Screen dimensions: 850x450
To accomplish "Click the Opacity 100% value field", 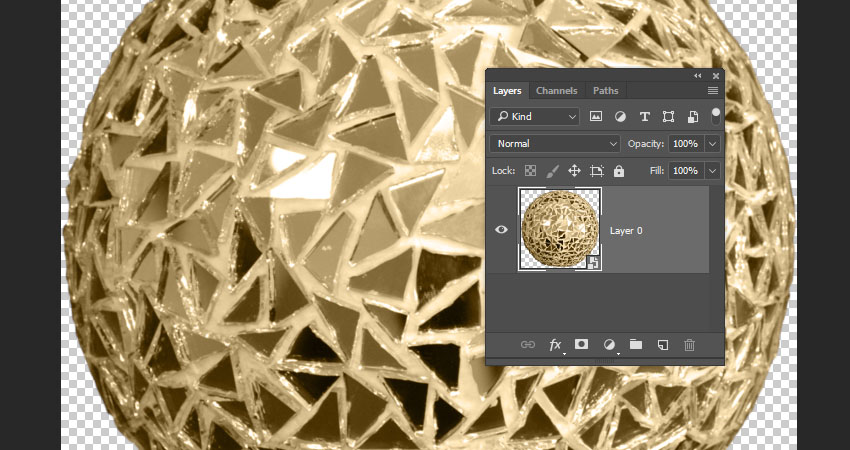I will coord(686,144).
